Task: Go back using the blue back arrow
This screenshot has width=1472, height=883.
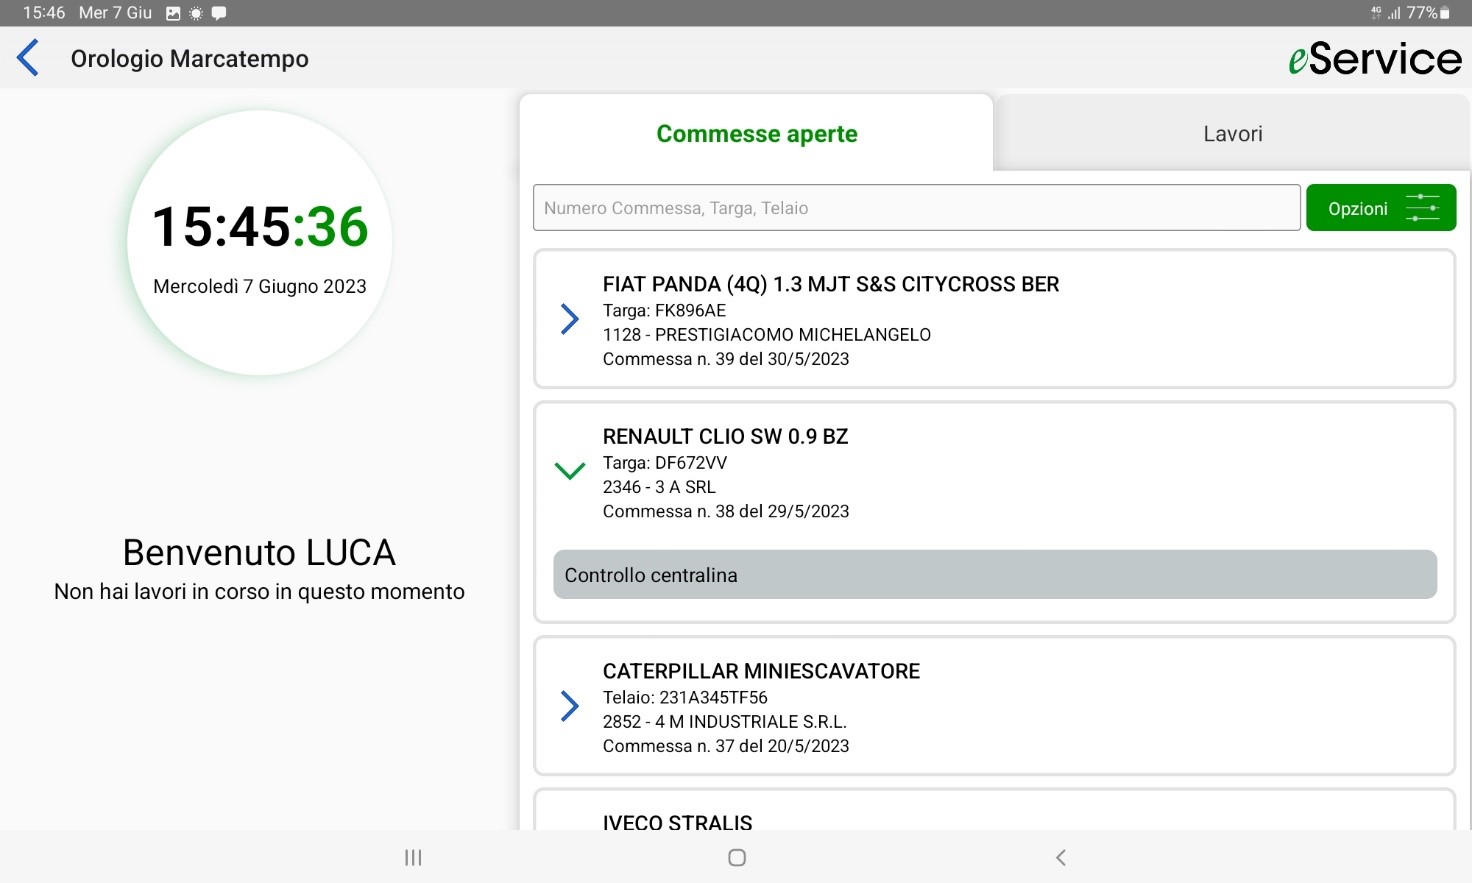Action: pos(28,58)
